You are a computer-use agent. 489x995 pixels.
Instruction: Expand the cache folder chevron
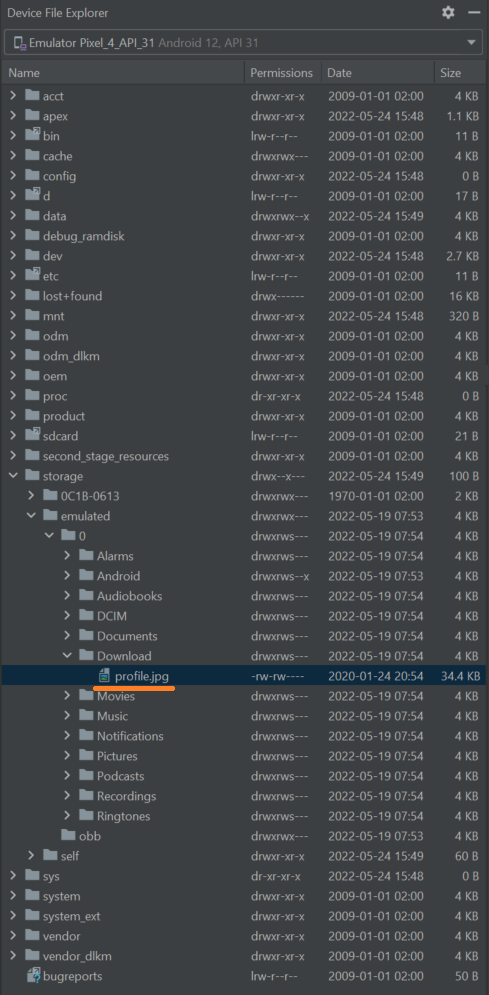13,156
